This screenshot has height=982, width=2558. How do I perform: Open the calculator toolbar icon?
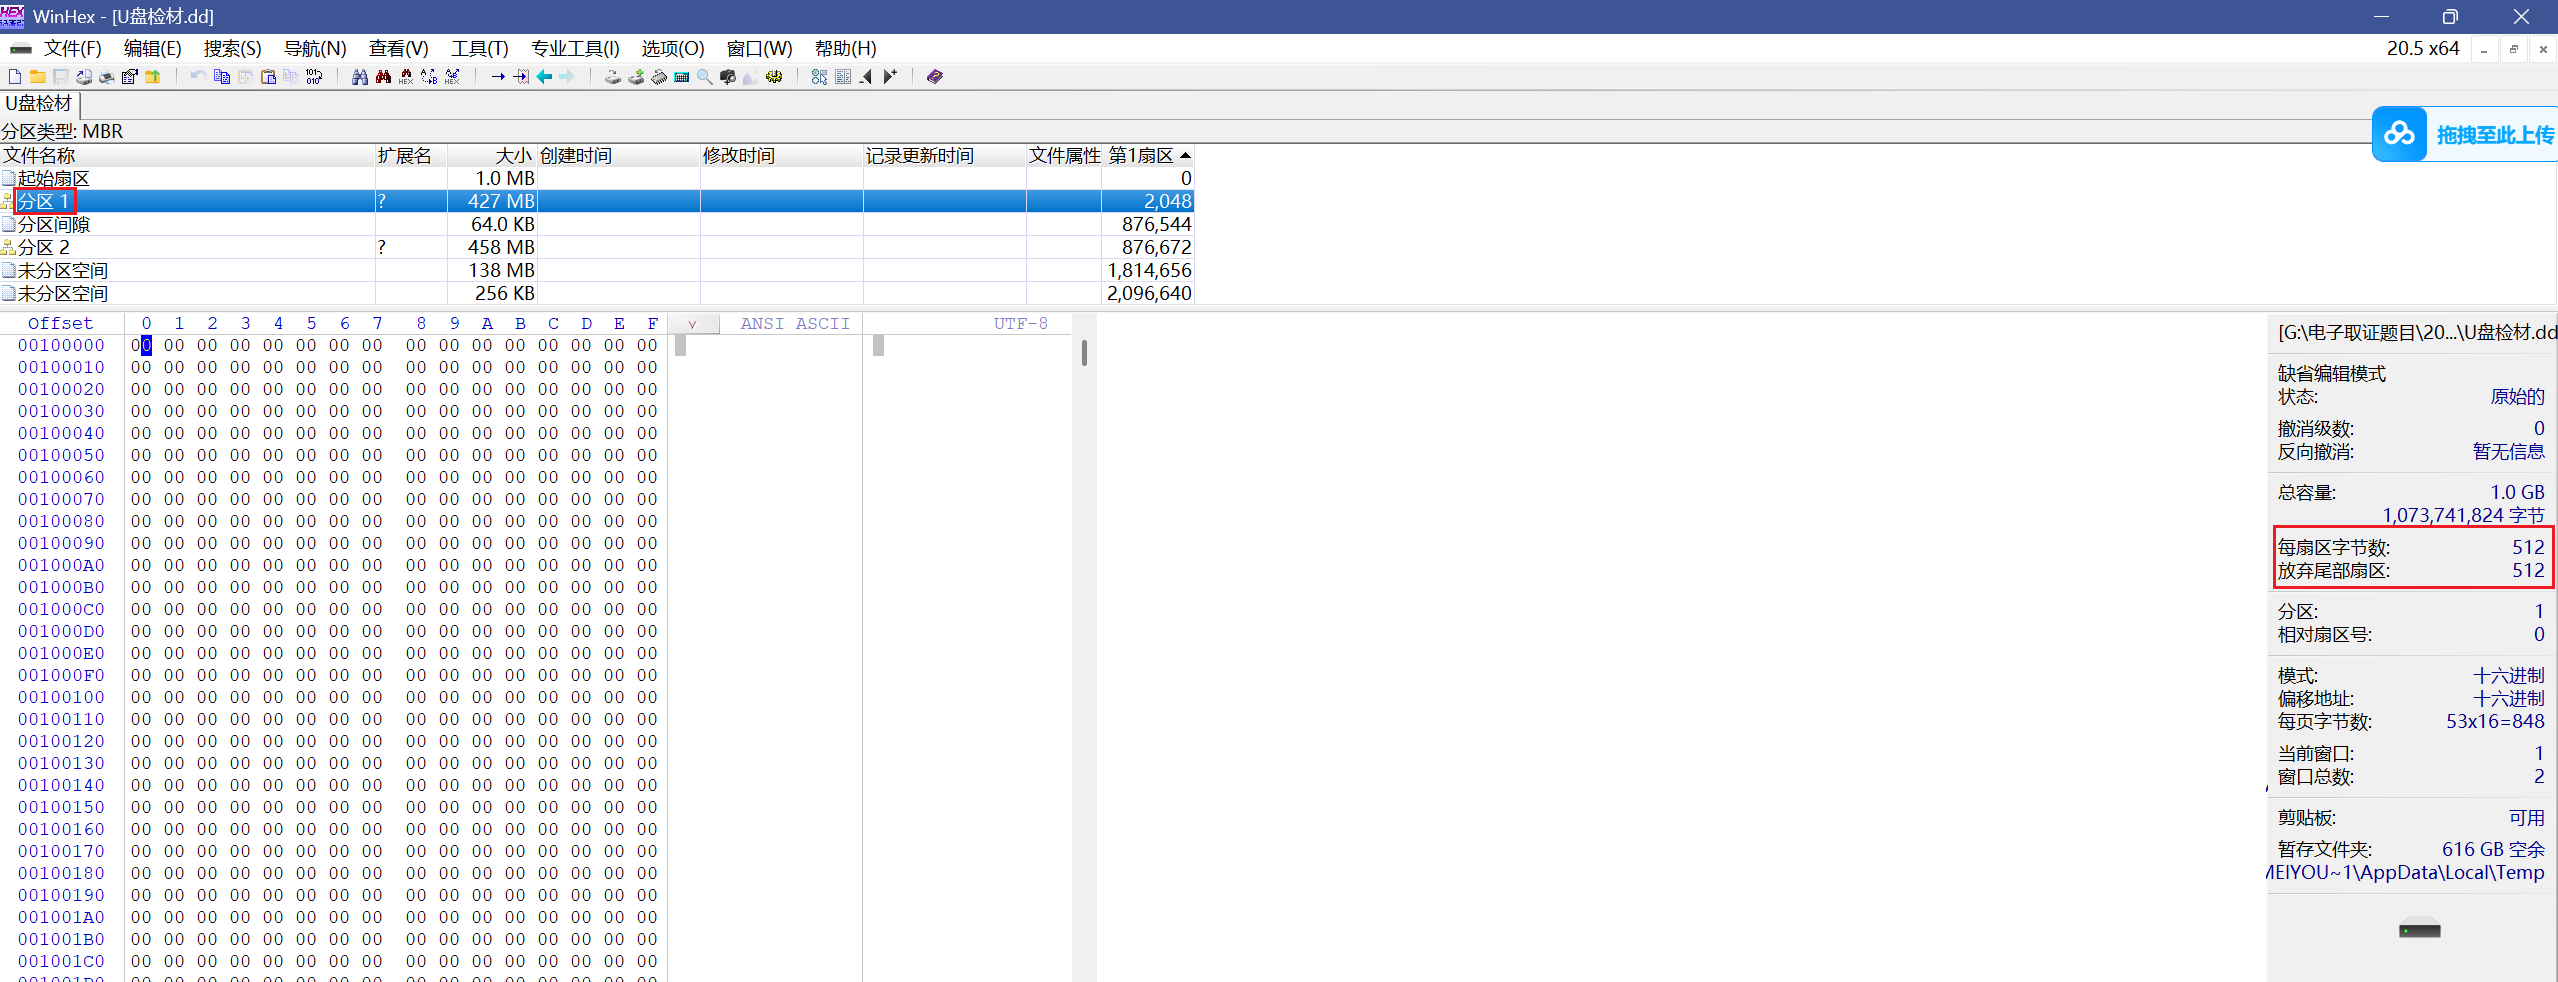pos(682,77)
